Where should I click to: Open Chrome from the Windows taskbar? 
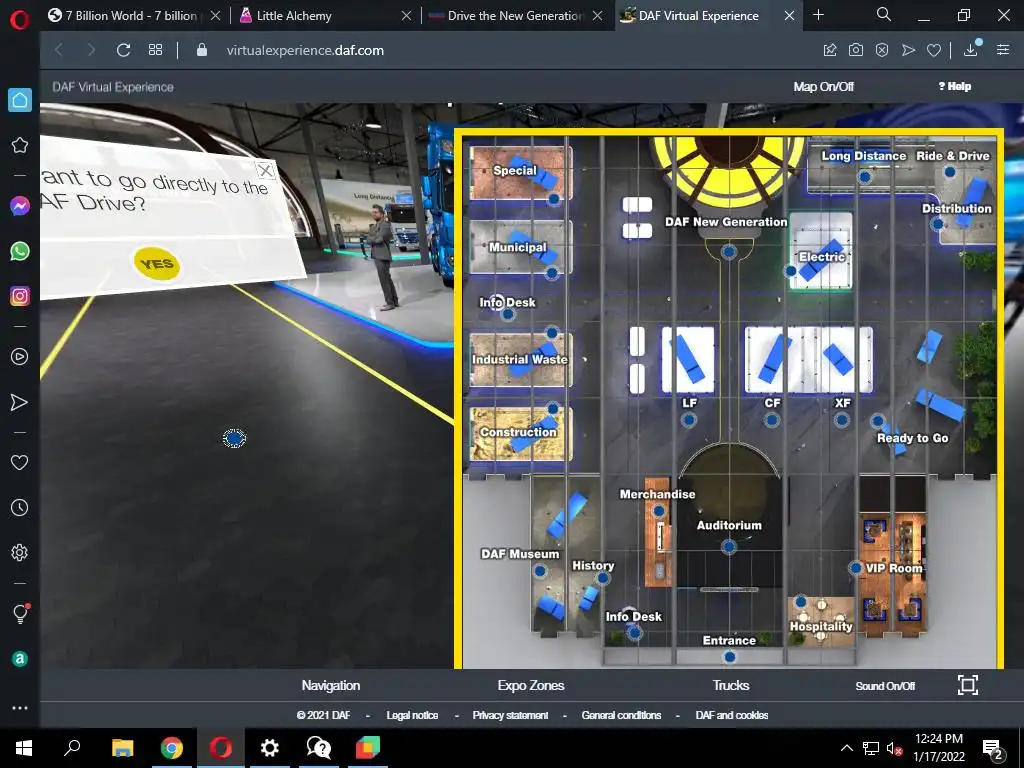pyautogui.click(x=172, y=747)
